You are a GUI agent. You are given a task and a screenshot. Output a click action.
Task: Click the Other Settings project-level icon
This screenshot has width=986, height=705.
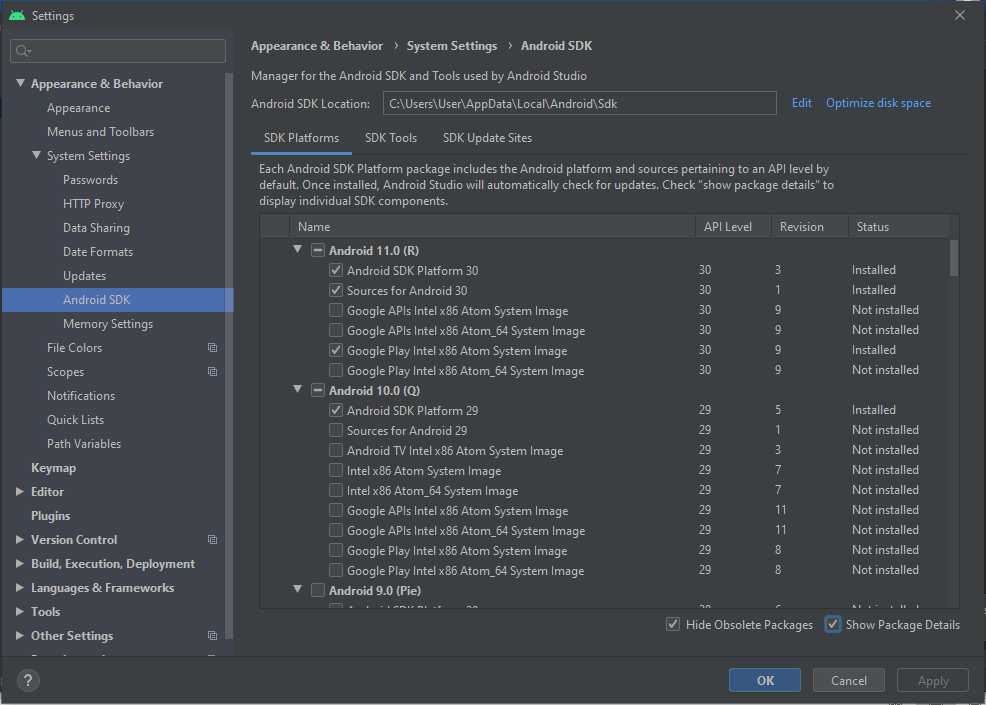212,636
